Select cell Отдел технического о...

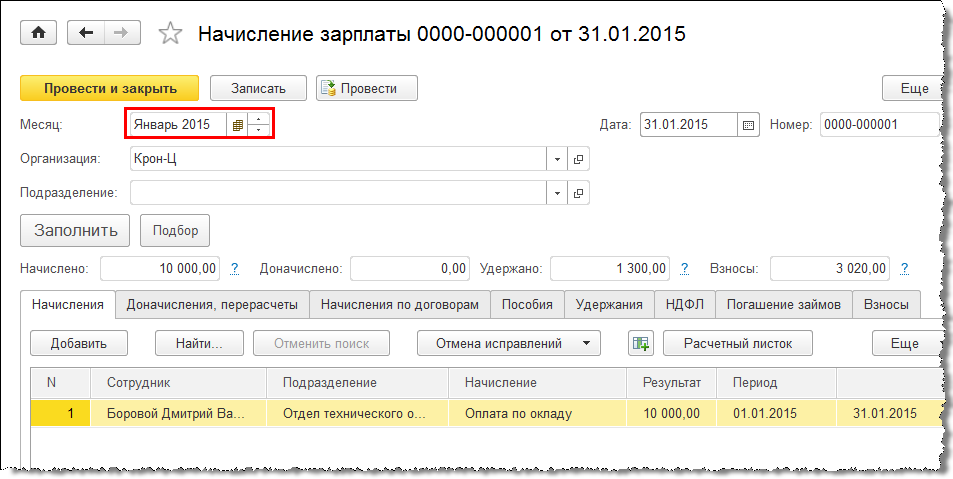click(x=357, y=413)
